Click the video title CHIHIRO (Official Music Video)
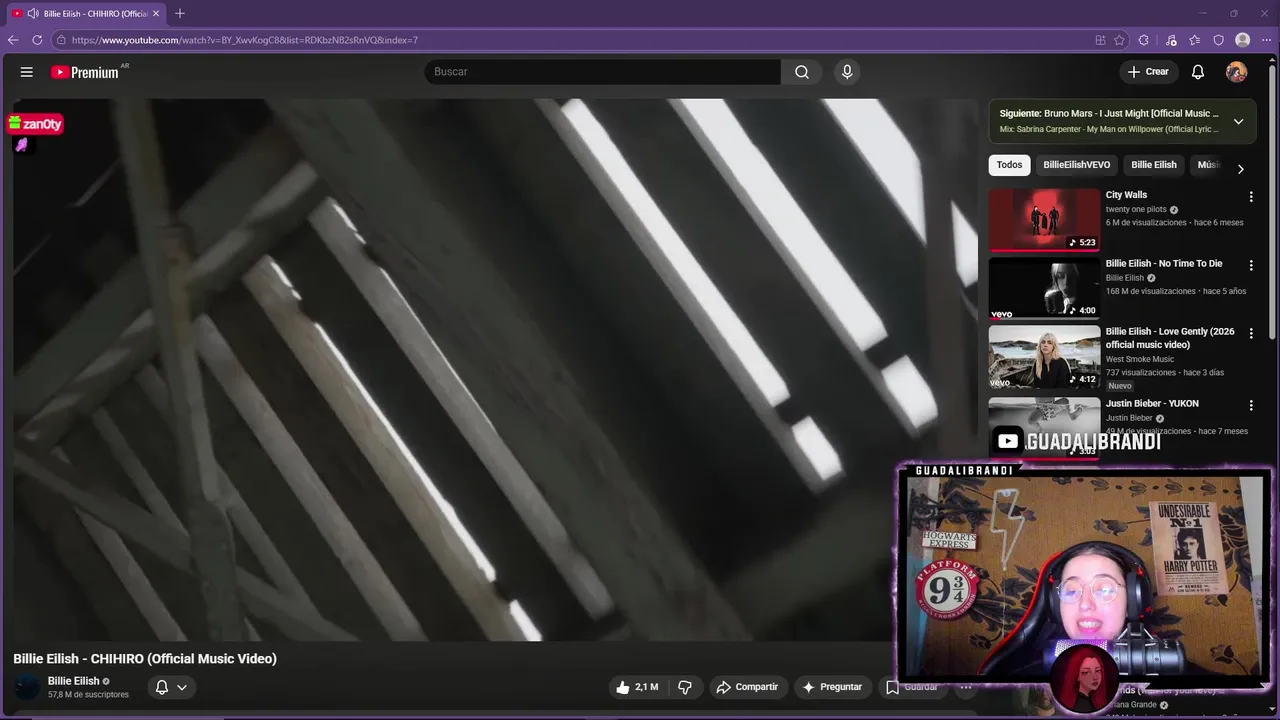Screen dimensions: 1280x720 (x=145, y=658)
